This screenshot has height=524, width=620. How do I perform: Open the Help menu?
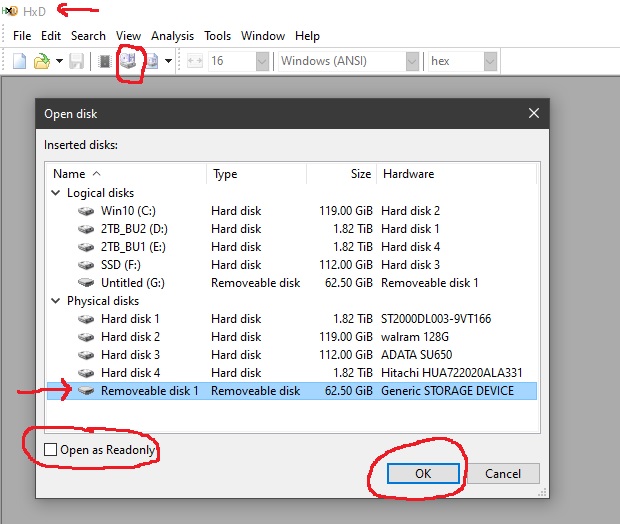[x=307, y=36]
